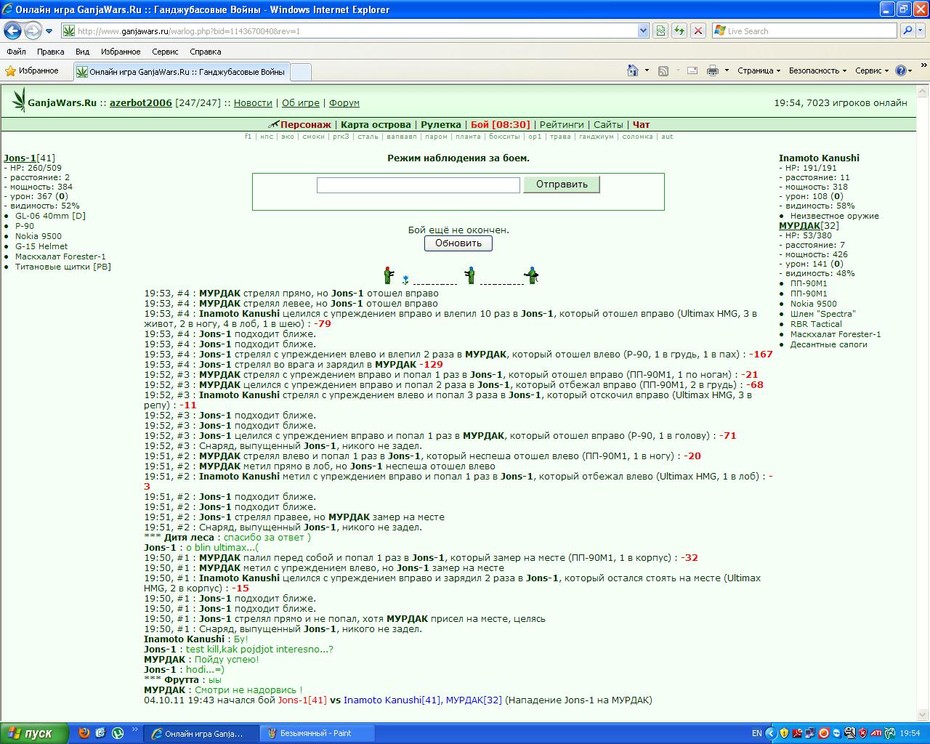Click the compatibility view icon
Viewport: 930px width, 744px height.
tap(660, 31)
